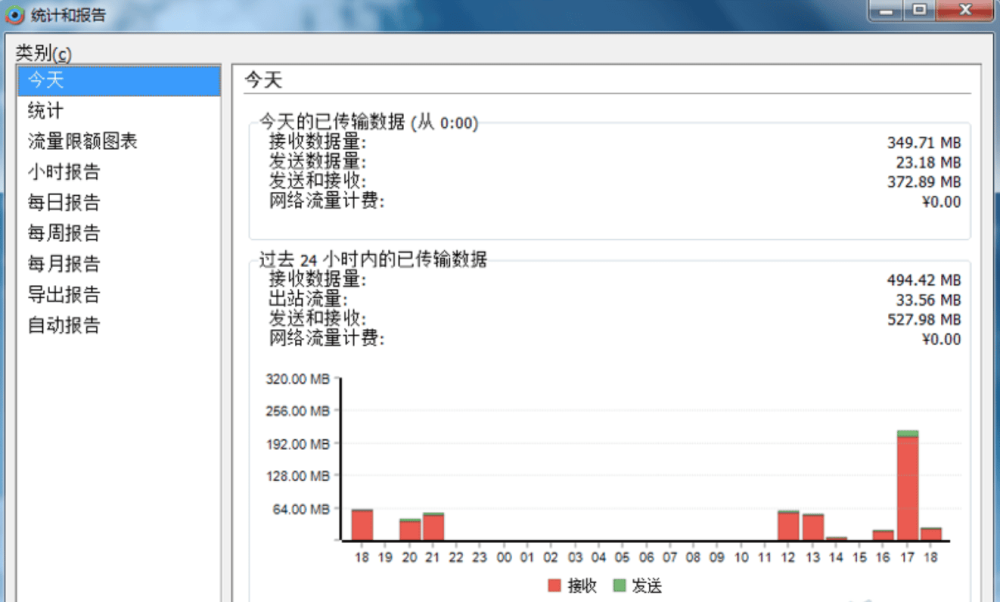Screen dimensions: 1000x602
Task: Click the red 接收 legend swatch
Action: coord(554,585)
